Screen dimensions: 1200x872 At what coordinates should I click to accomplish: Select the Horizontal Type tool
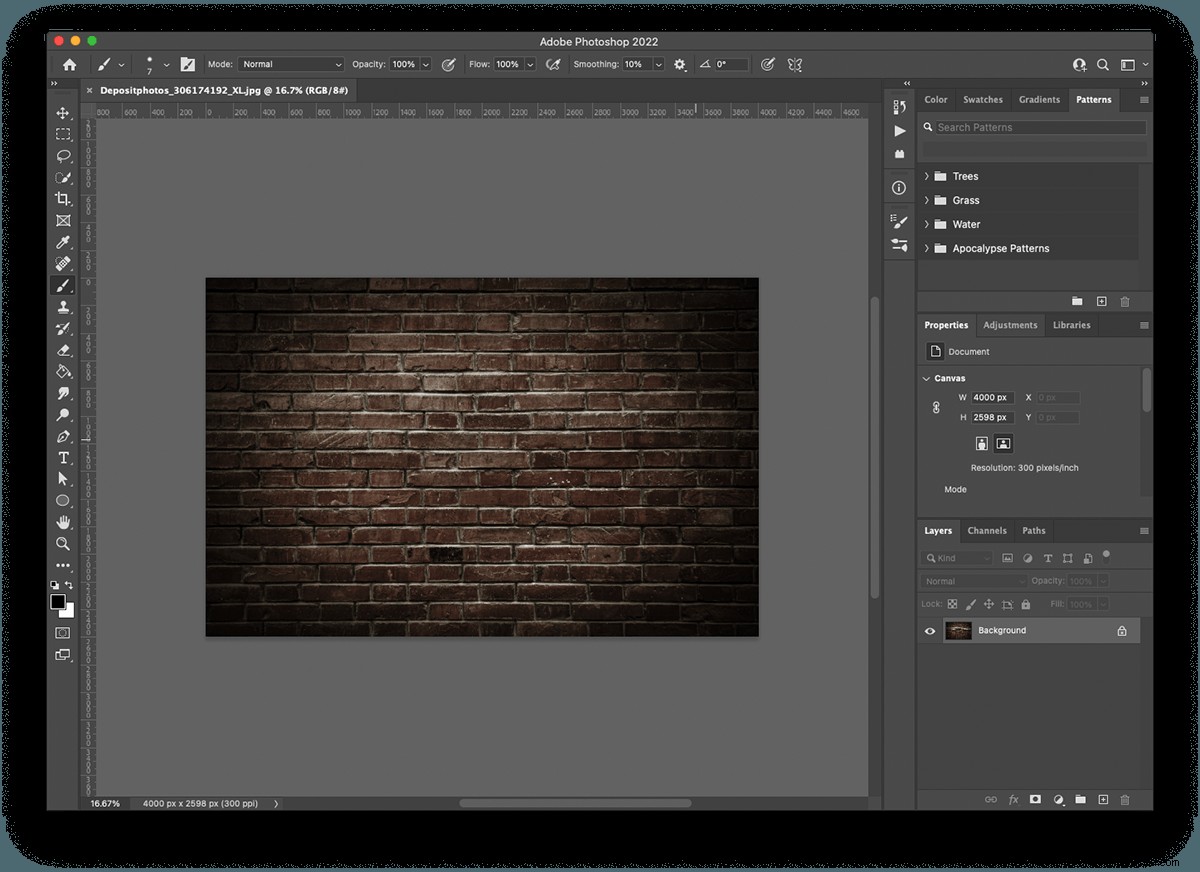pos(63,457)
